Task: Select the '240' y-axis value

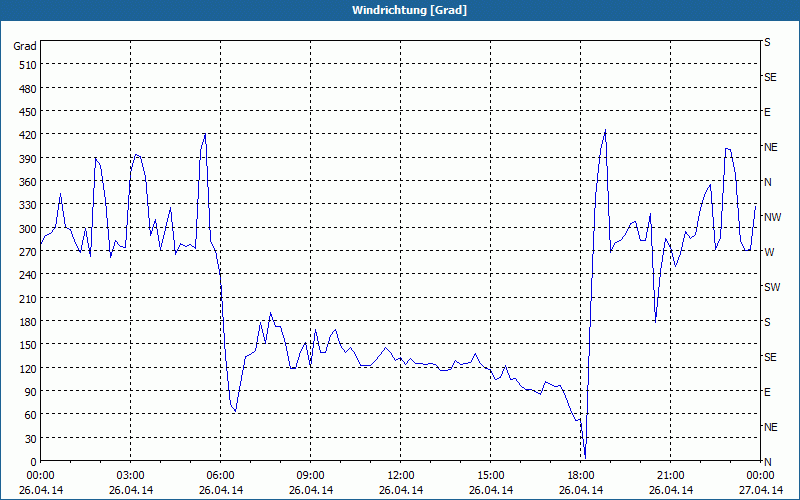Action: (28, 275)
